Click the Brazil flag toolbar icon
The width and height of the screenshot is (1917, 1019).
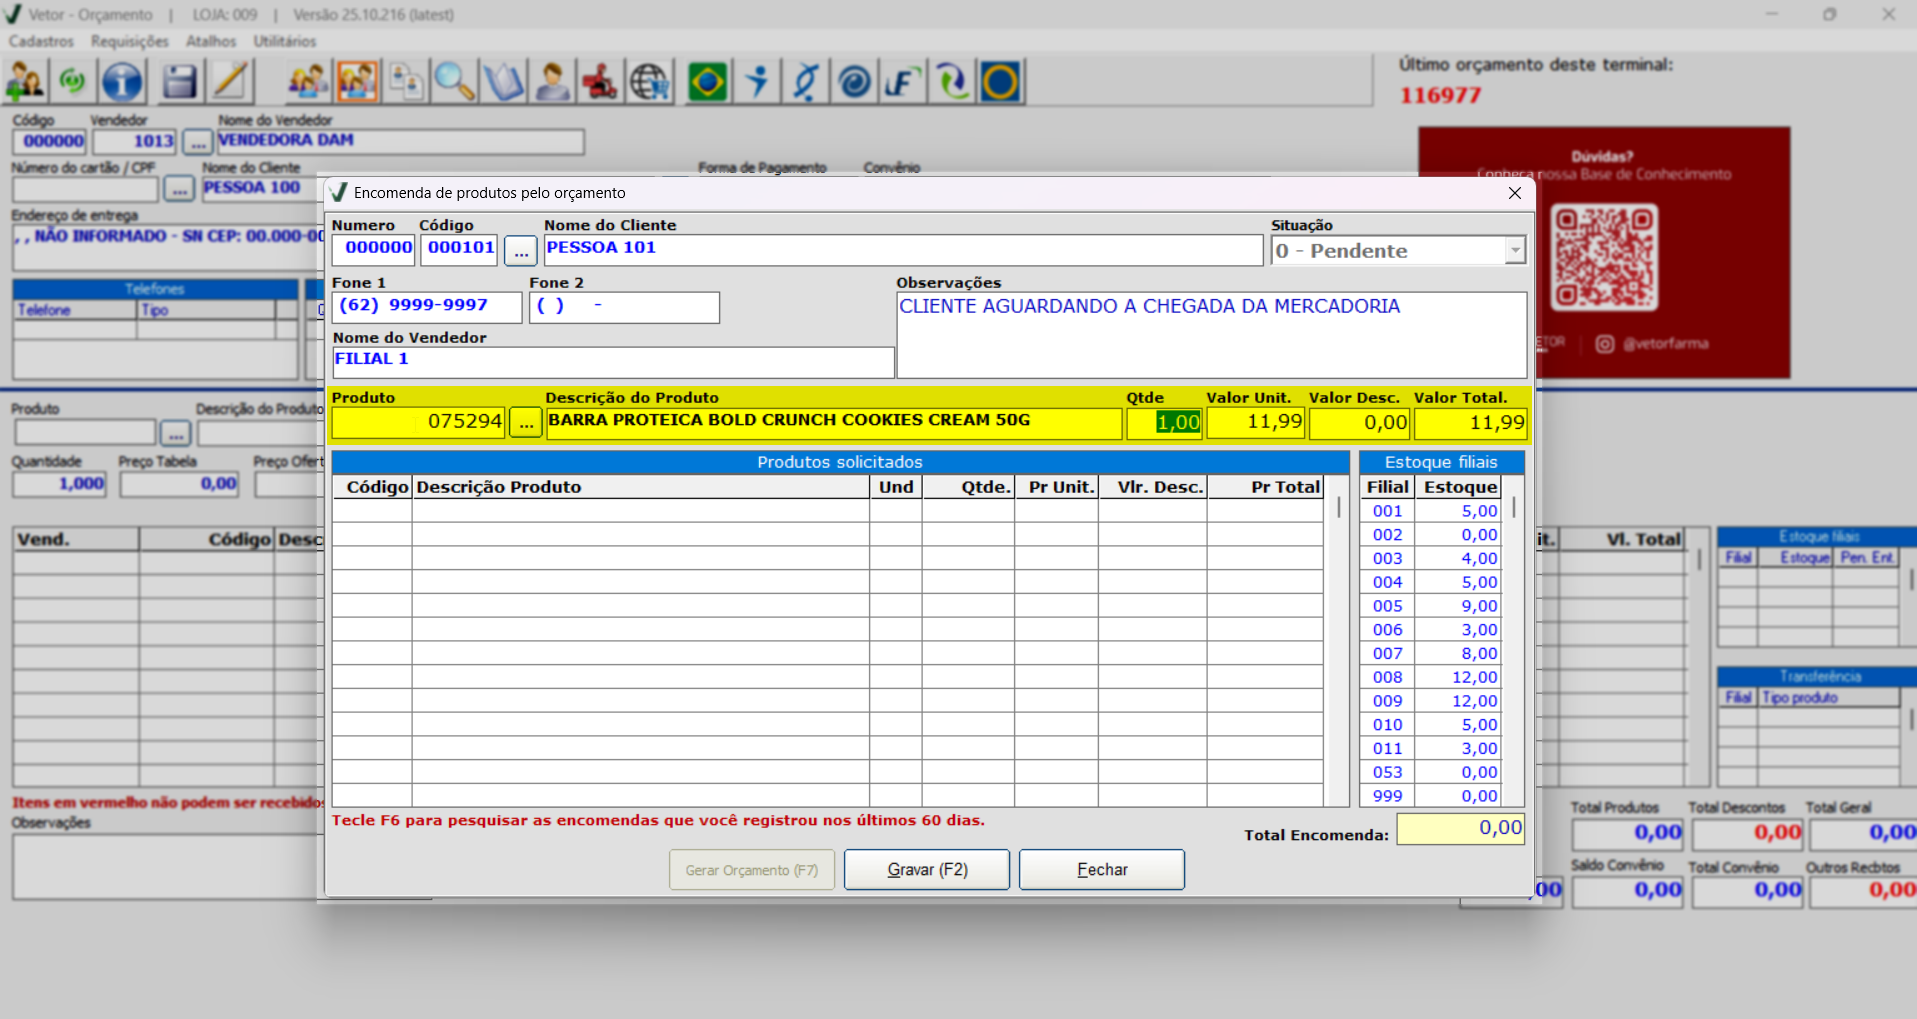[708, 82]
